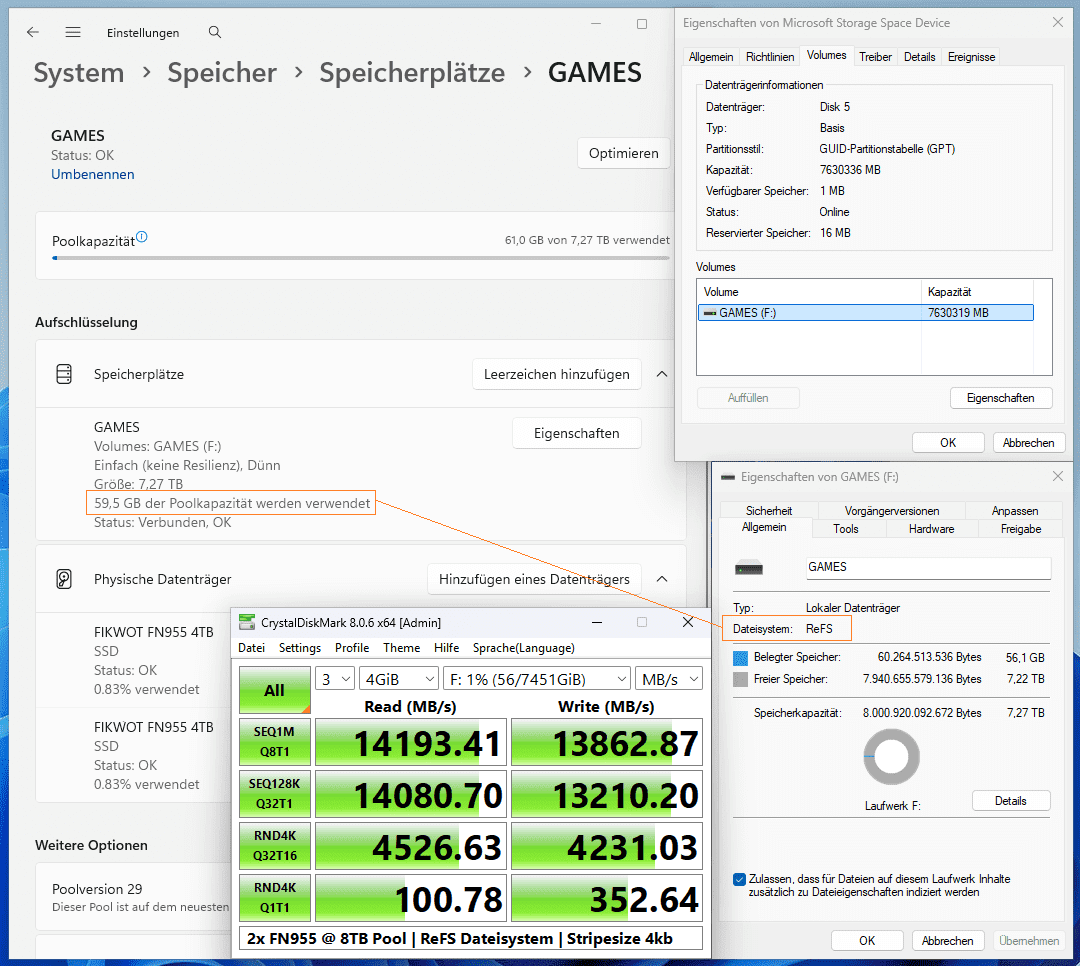Switch to the Freigabe tab

pyautogui.click(x=1021, y=528)
